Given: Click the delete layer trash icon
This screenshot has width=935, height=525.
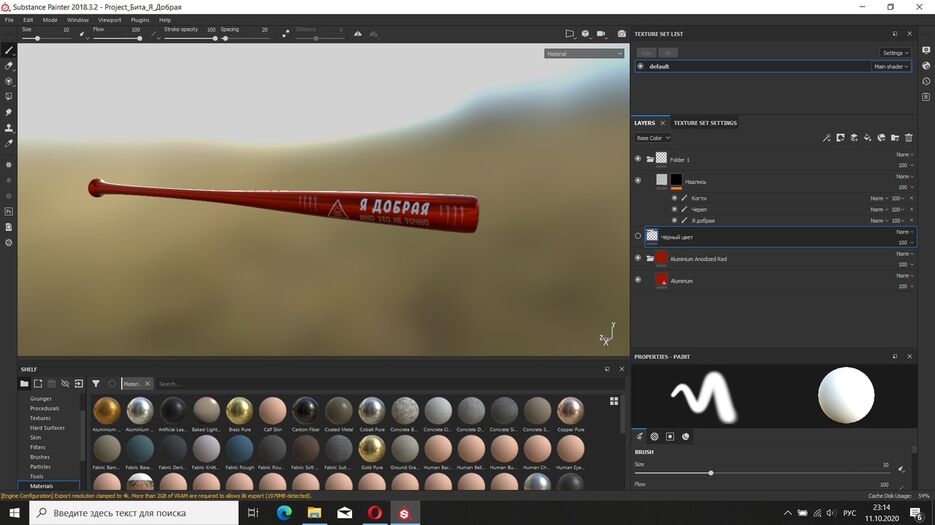Looking at the screenshot, I should 909,138.
